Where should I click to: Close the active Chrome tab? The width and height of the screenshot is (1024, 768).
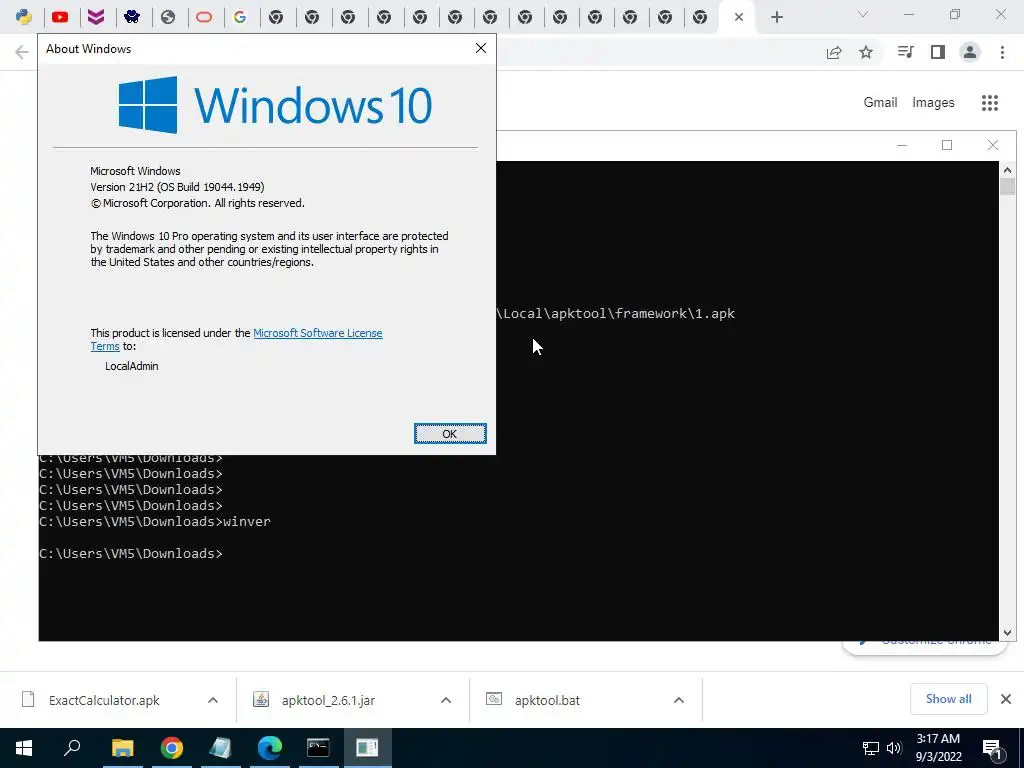click(739, 17)
